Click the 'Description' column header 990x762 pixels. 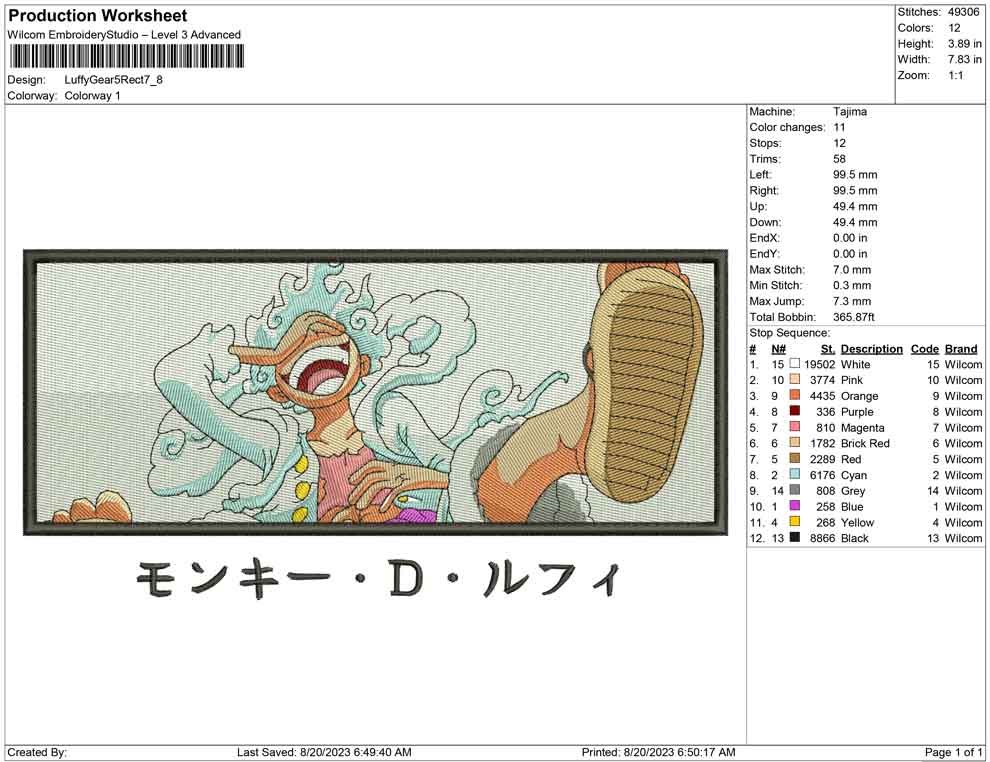coord(871,349)
